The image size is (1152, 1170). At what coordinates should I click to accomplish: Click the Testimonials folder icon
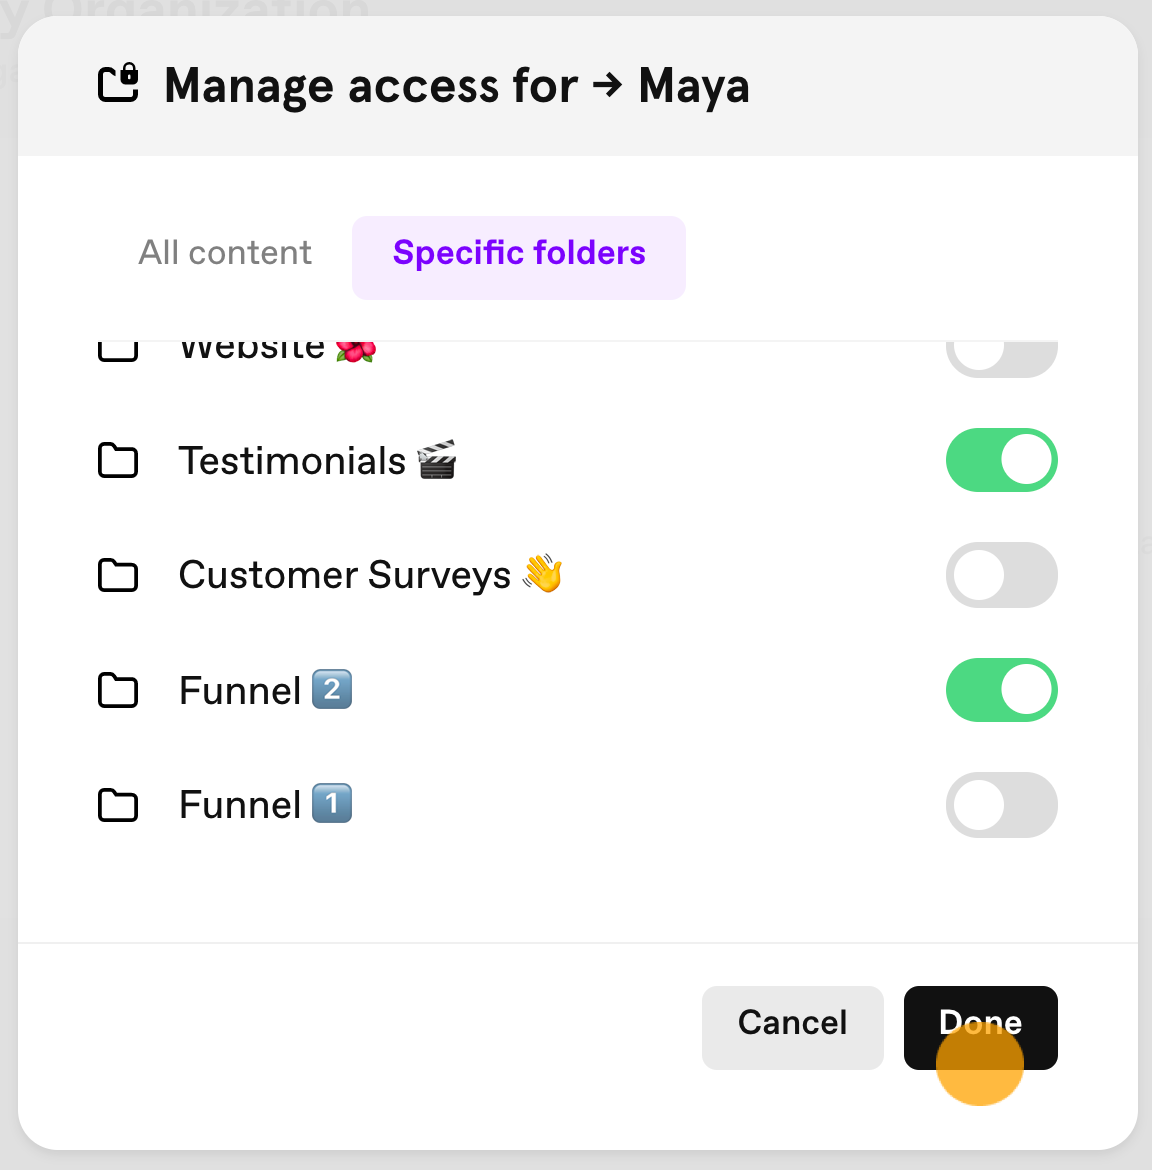118,460
